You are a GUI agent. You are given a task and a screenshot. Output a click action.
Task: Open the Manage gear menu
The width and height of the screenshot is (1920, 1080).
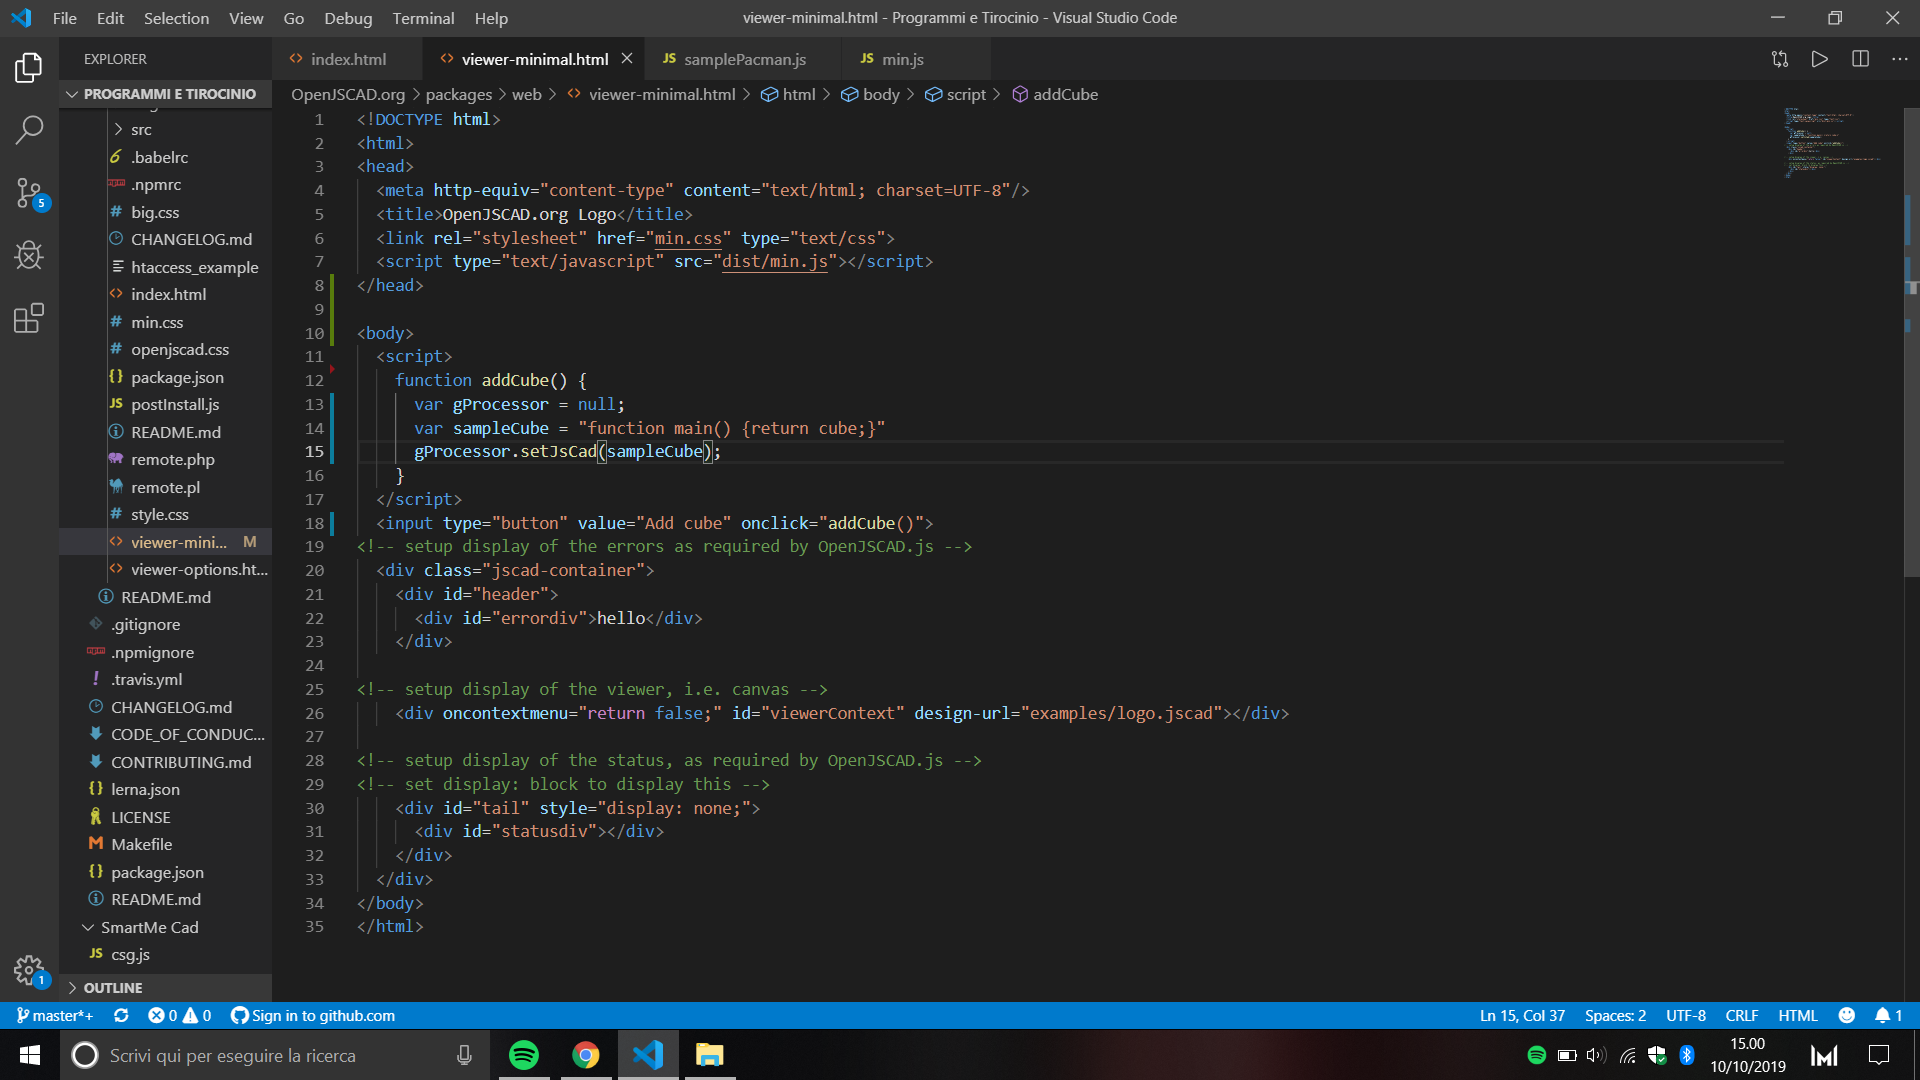coord(29,970)
